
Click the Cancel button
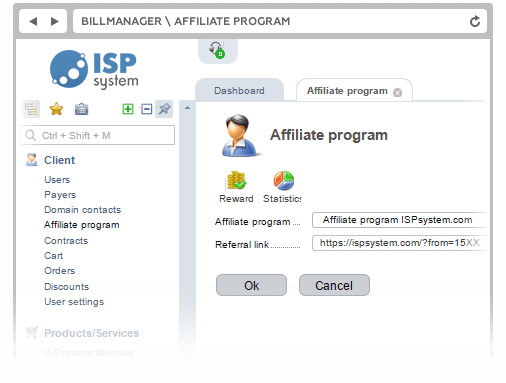pyautogui.click(x=334, y=285)
